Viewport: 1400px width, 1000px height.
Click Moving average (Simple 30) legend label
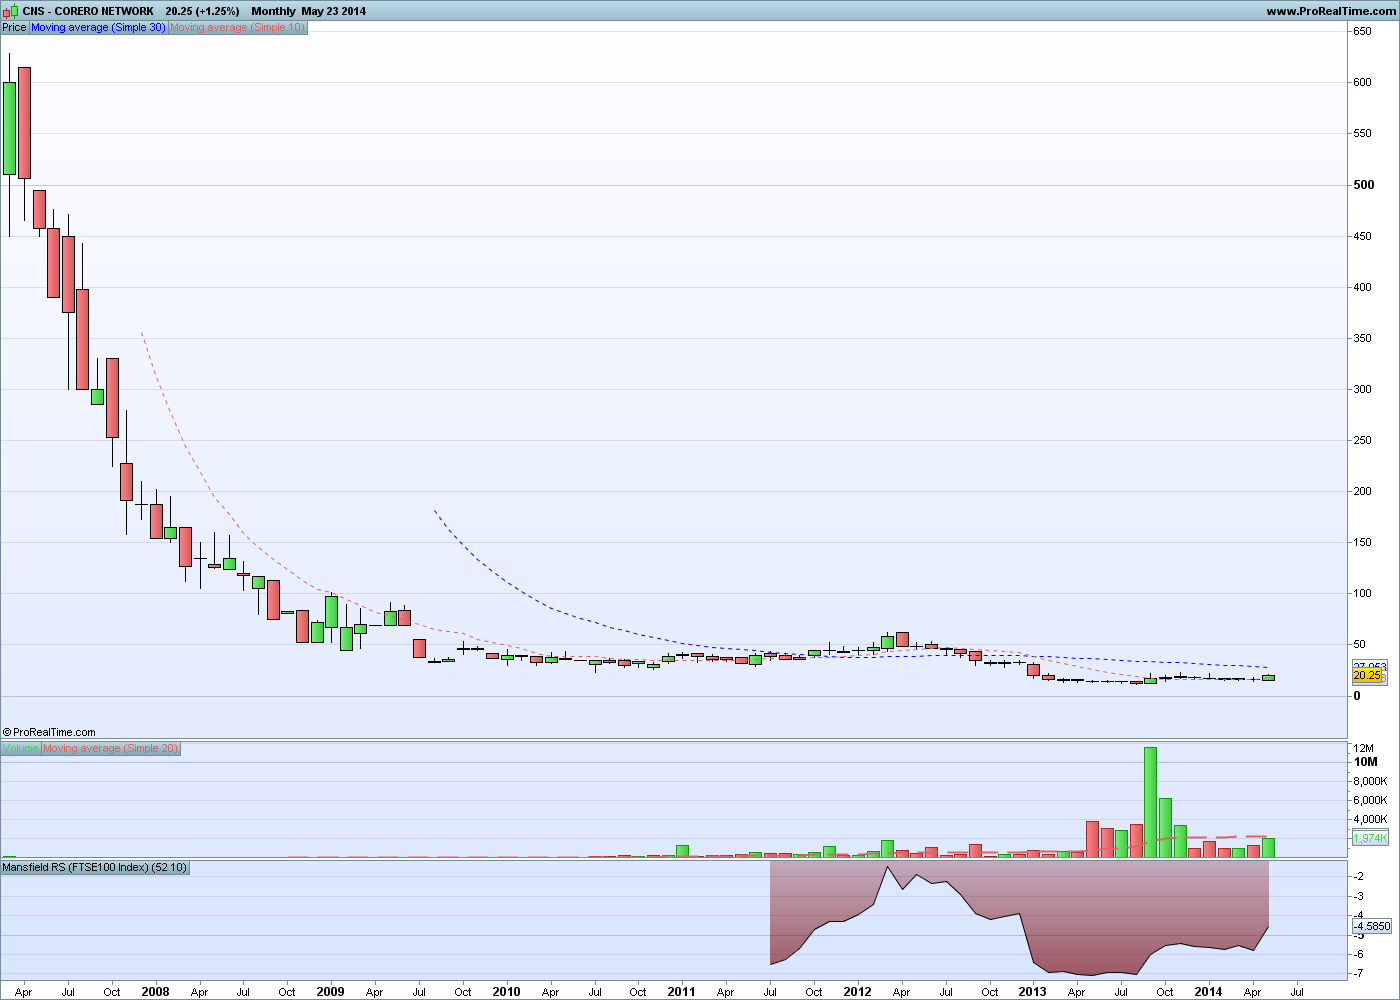[98, 27]
